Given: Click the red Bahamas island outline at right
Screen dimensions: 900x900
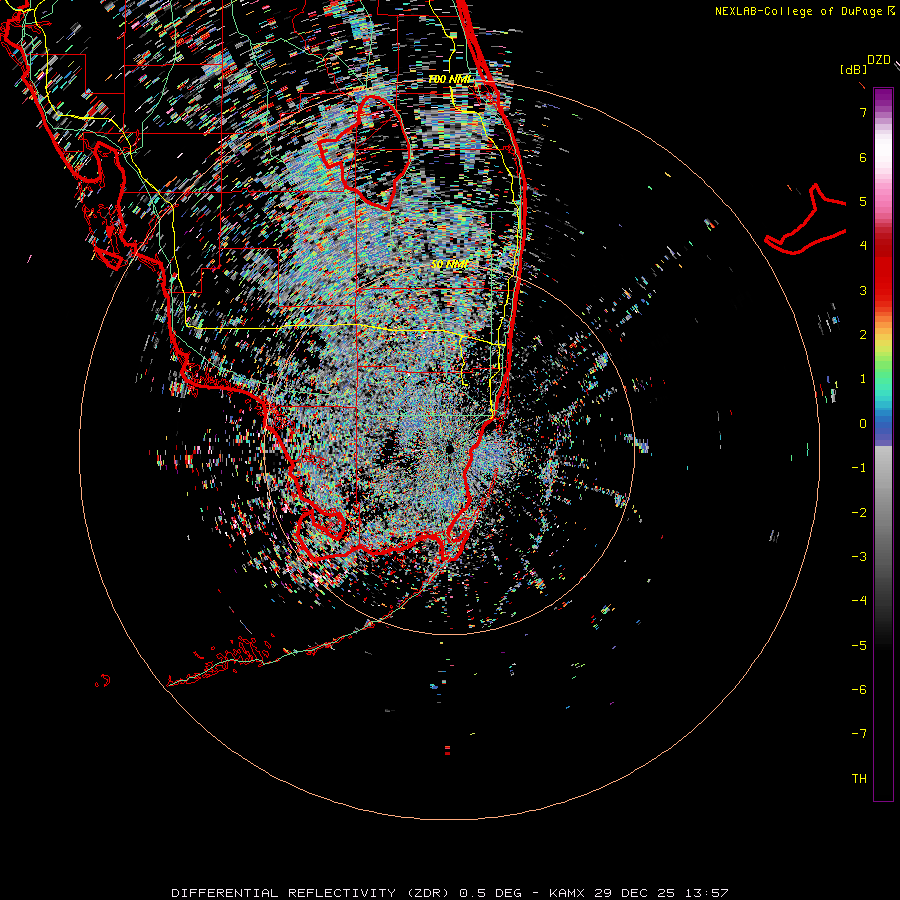Looking at the screenshot, I should (806, 219).
